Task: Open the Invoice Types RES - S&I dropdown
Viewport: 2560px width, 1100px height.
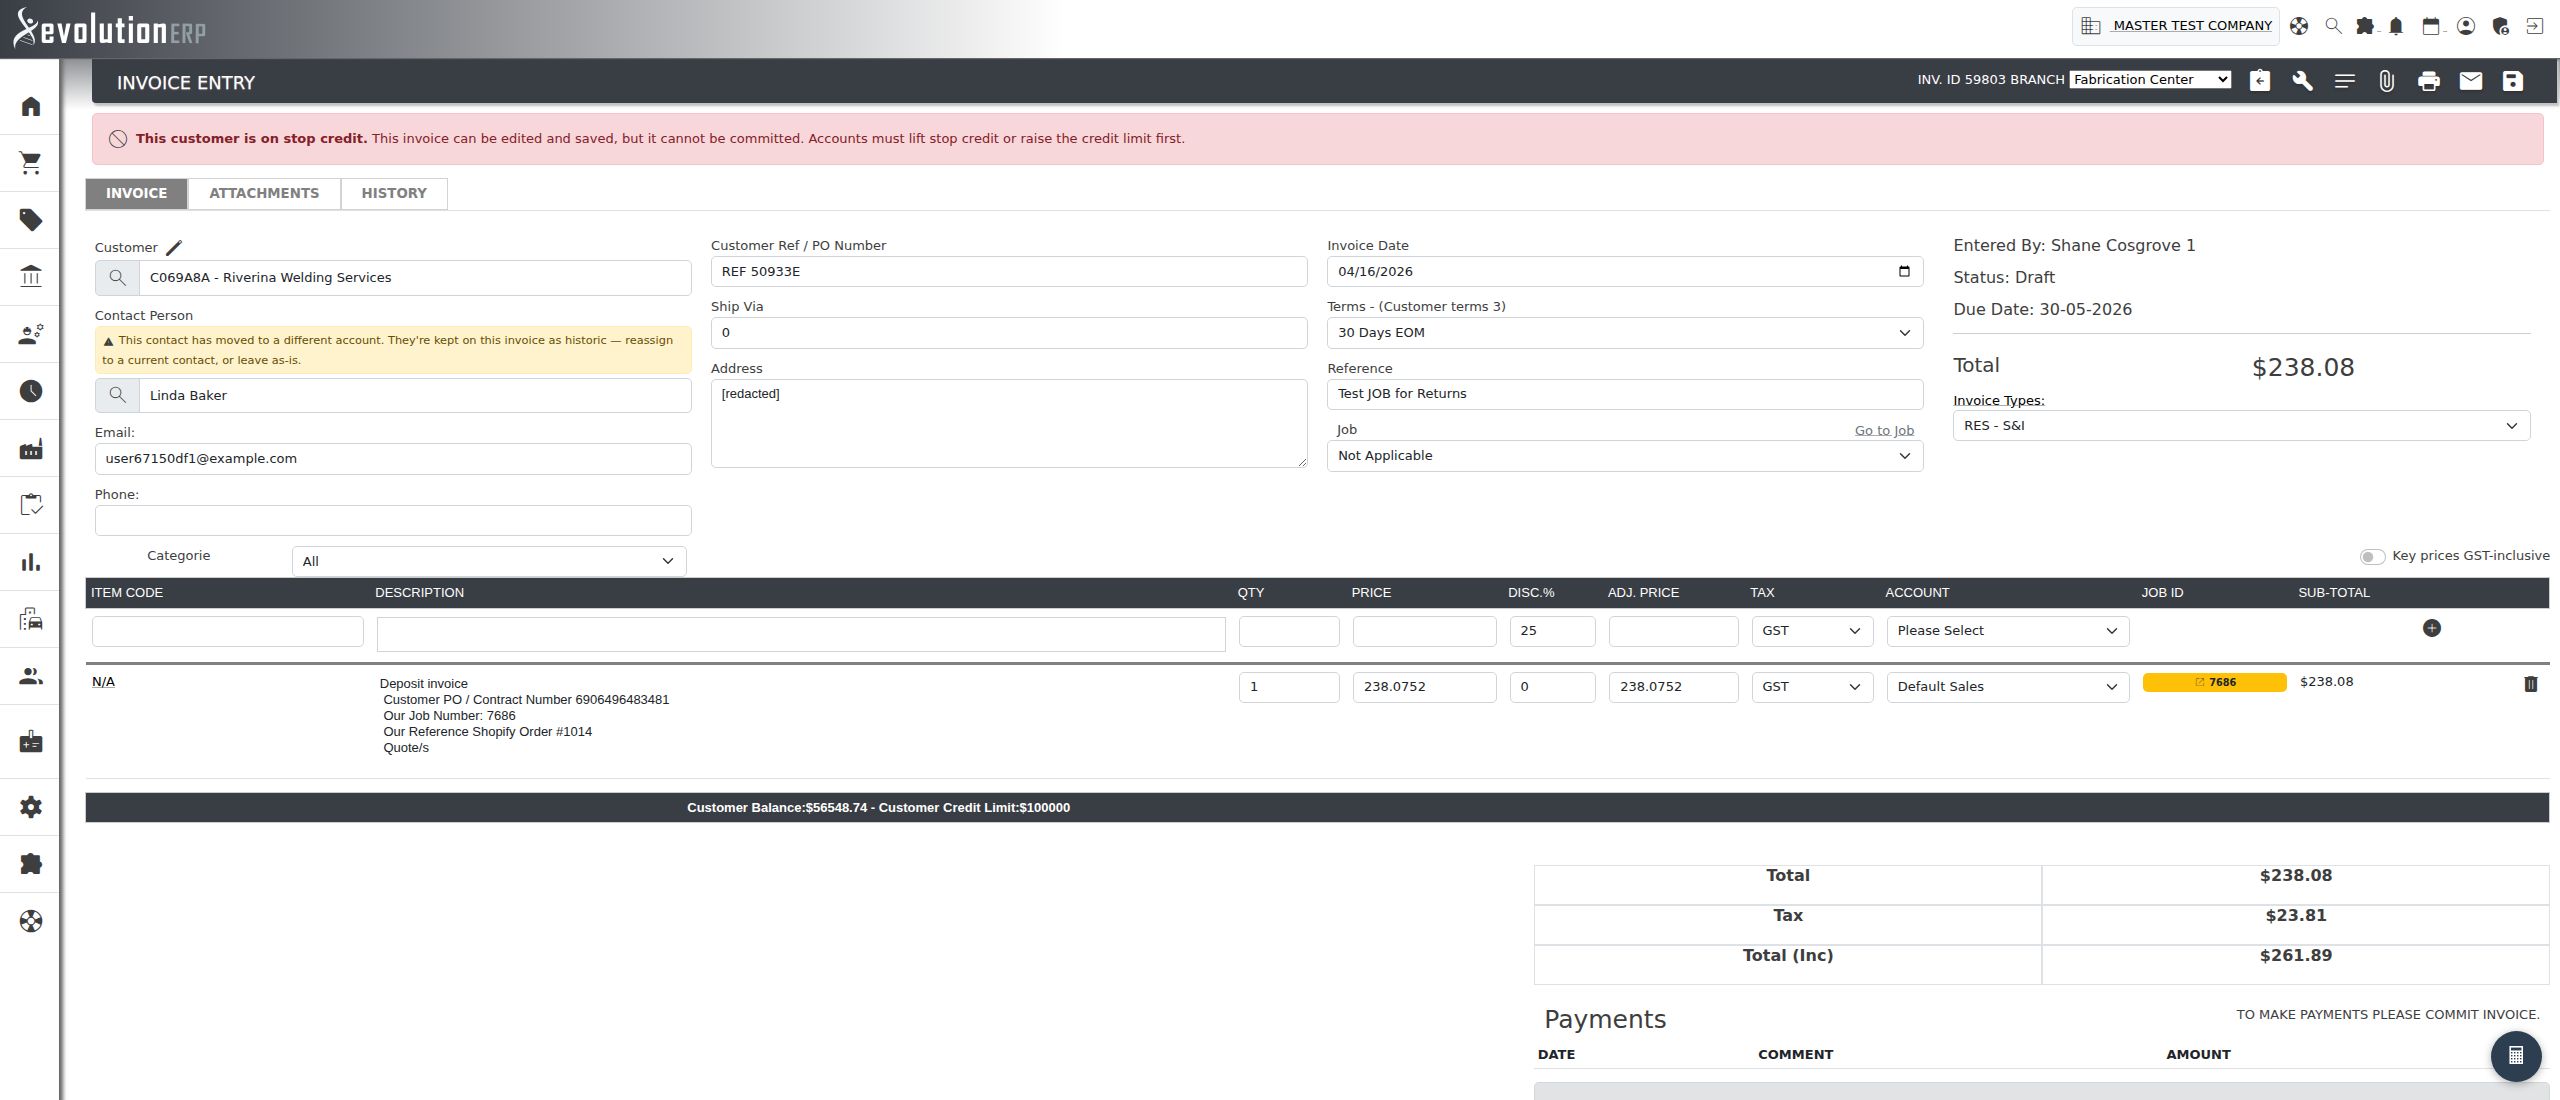Action: 2240,426
